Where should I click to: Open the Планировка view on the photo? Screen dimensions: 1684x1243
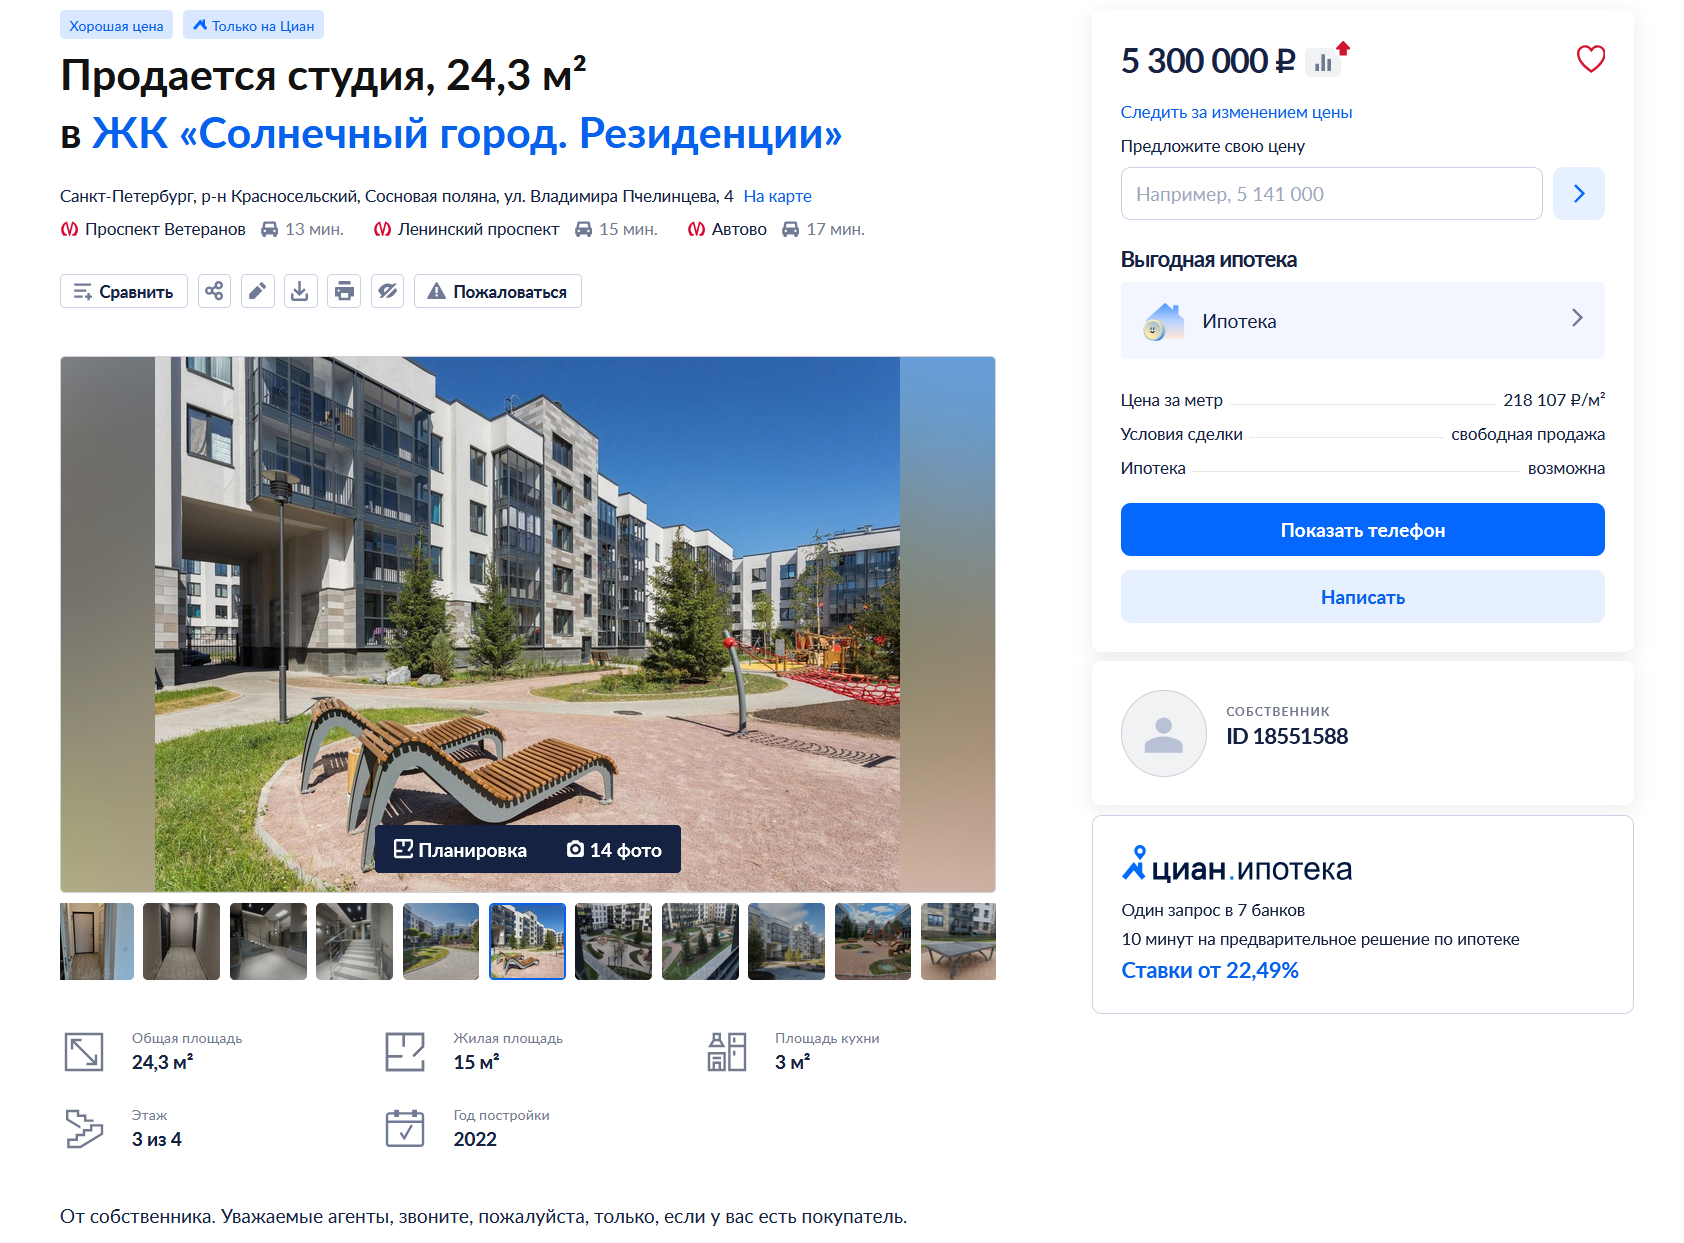click(x=460, y=849)
